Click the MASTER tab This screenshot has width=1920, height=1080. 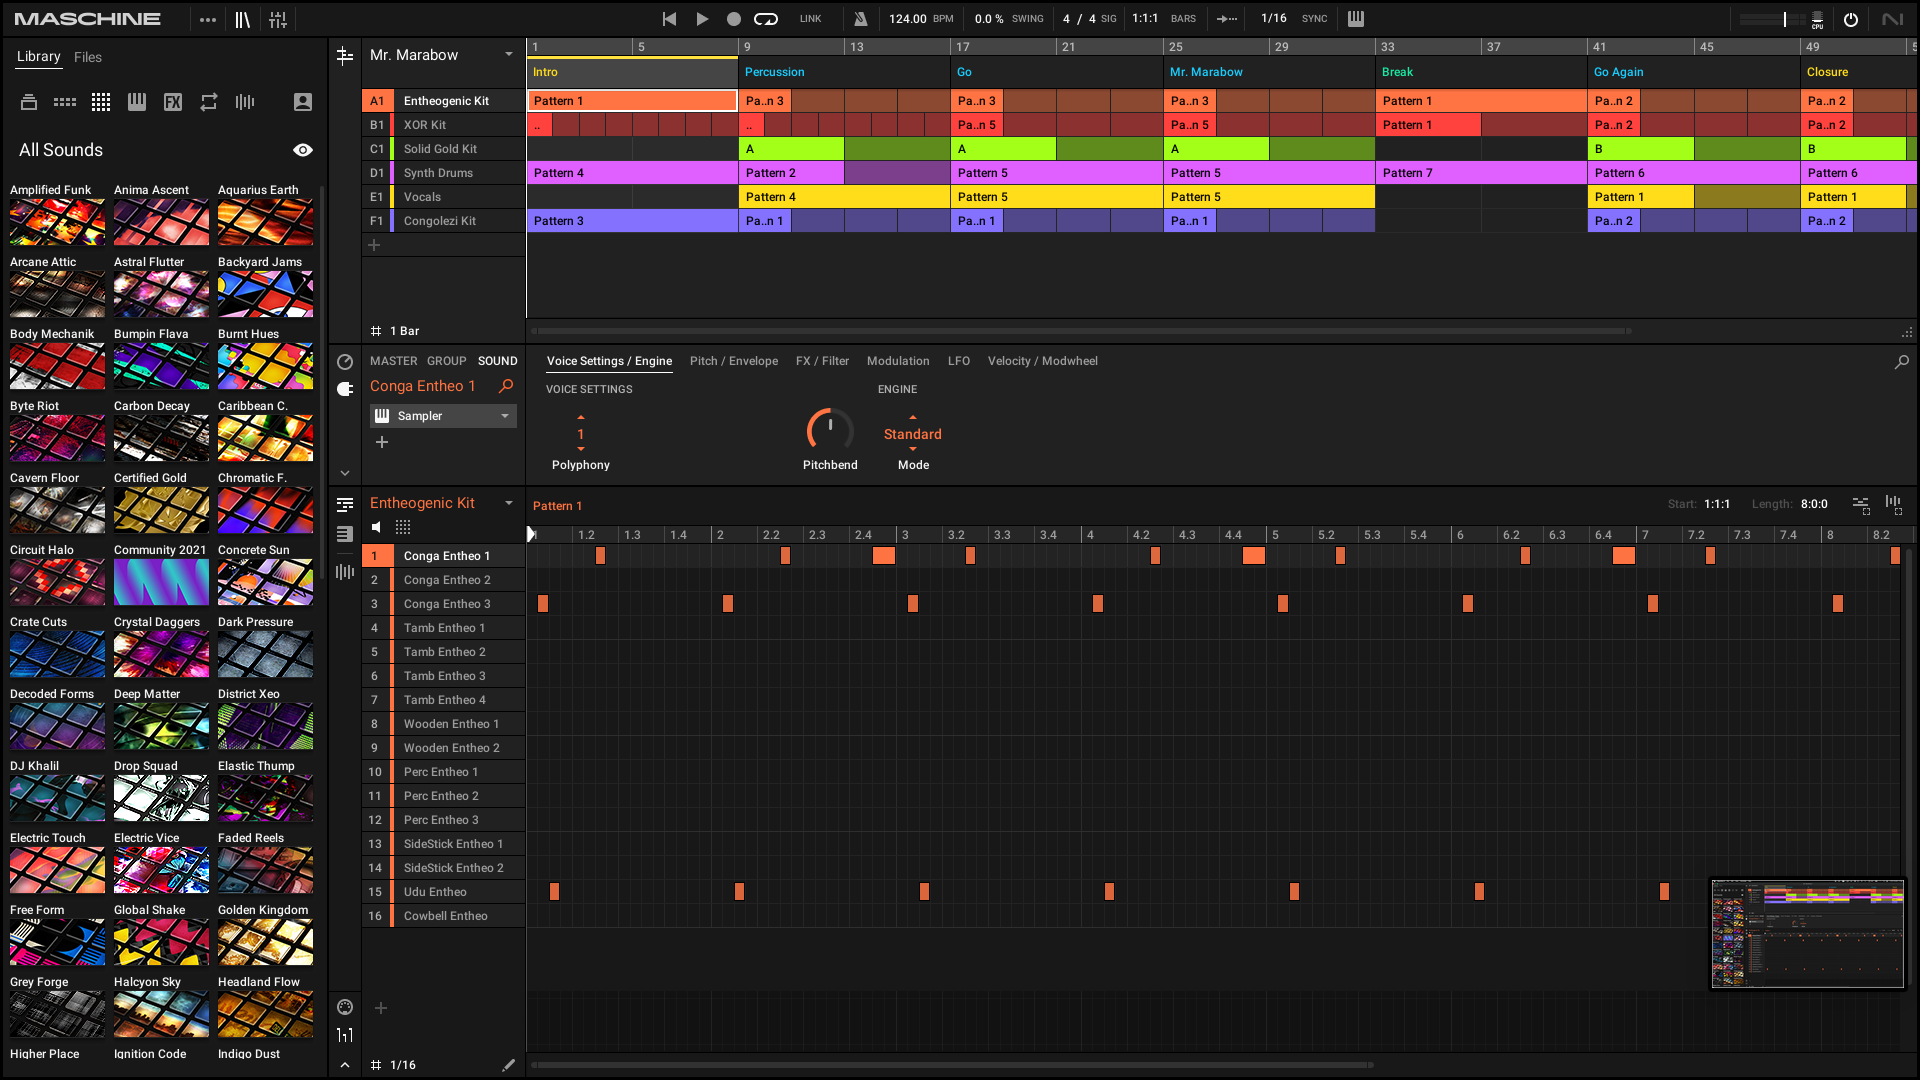(394, 361)
